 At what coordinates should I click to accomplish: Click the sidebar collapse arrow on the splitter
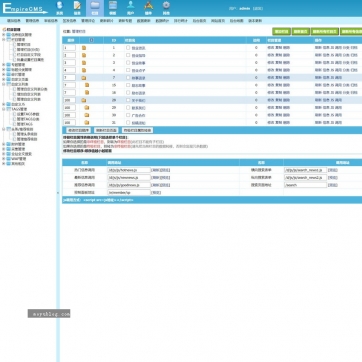(58, 193)
